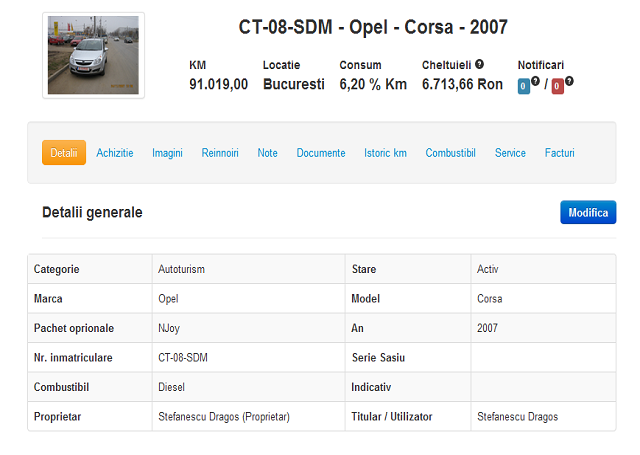
Task: Click the blue notifications count badge
Action: tap(523, 86)
